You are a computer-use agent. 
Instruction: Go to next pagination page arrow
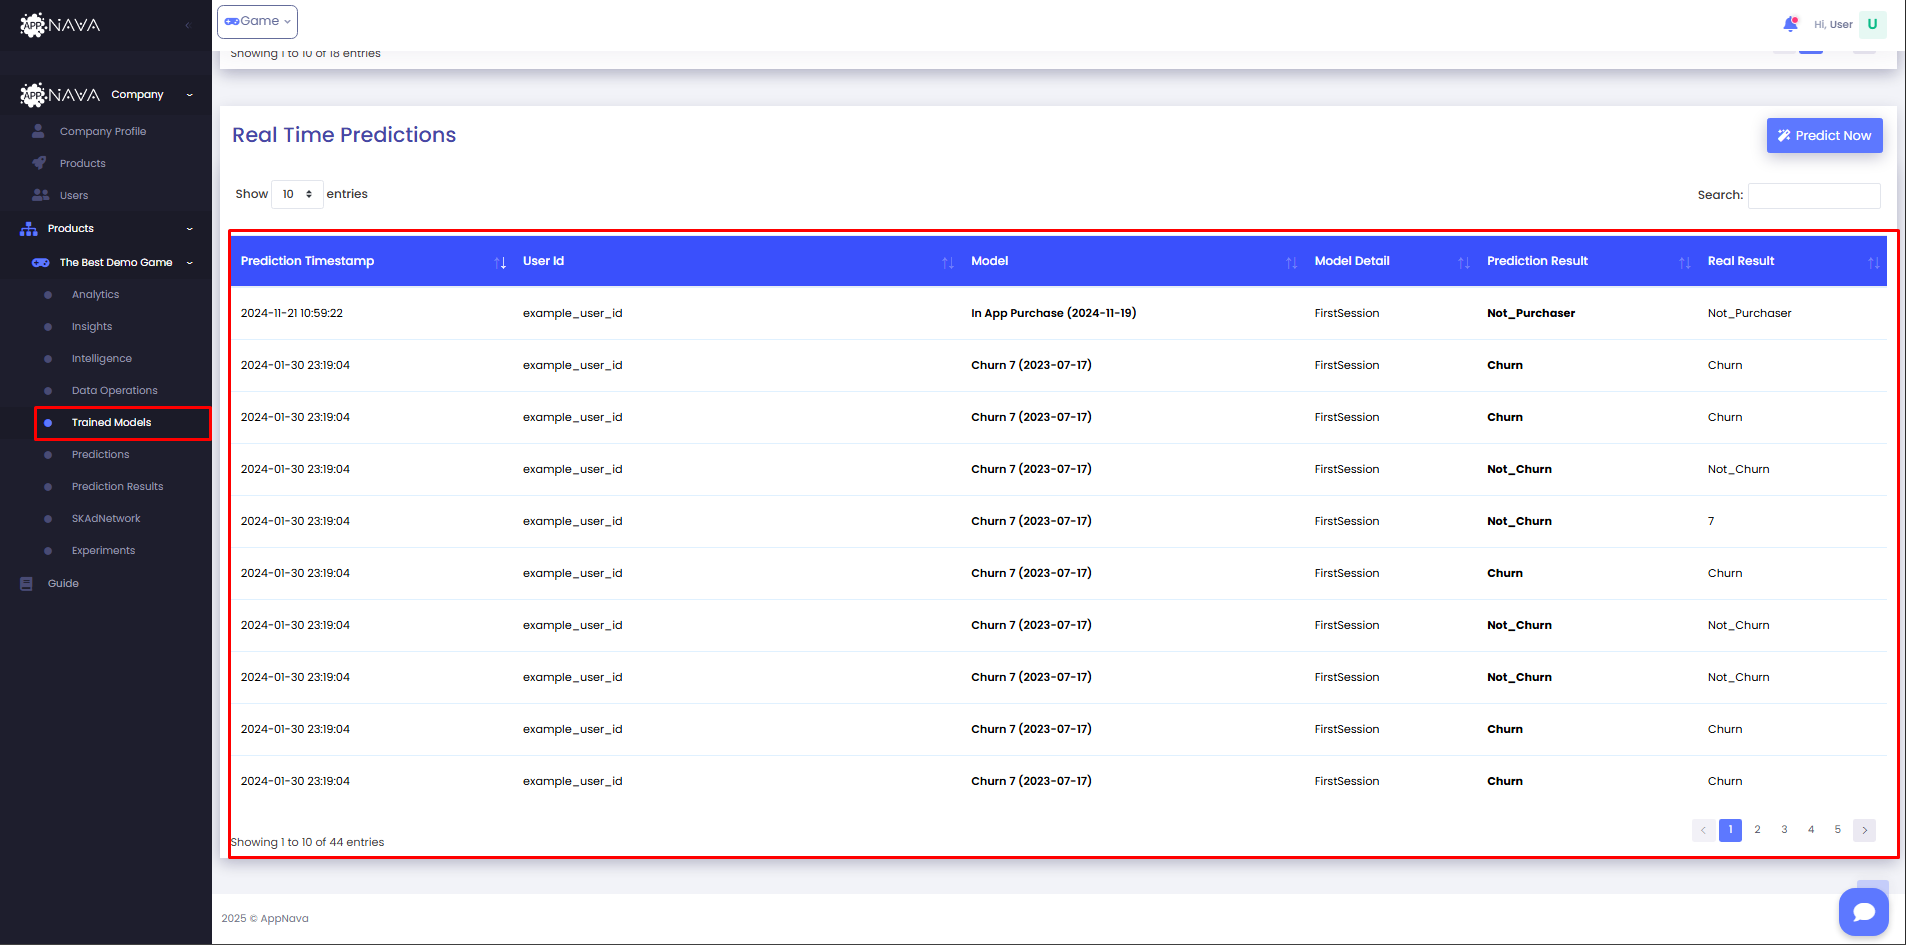click(1864, 830)
